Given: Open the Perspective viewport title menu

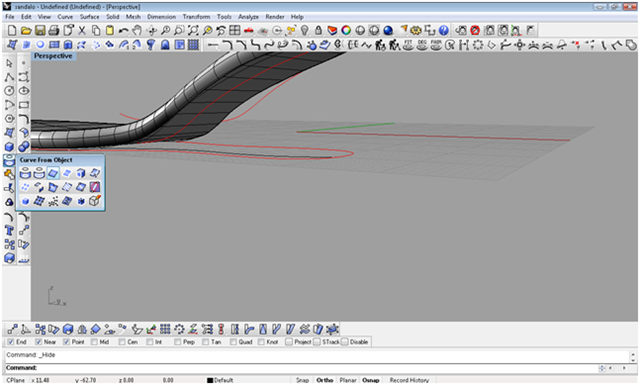Looking at the screenshot, I should click(x=53, y=56).
